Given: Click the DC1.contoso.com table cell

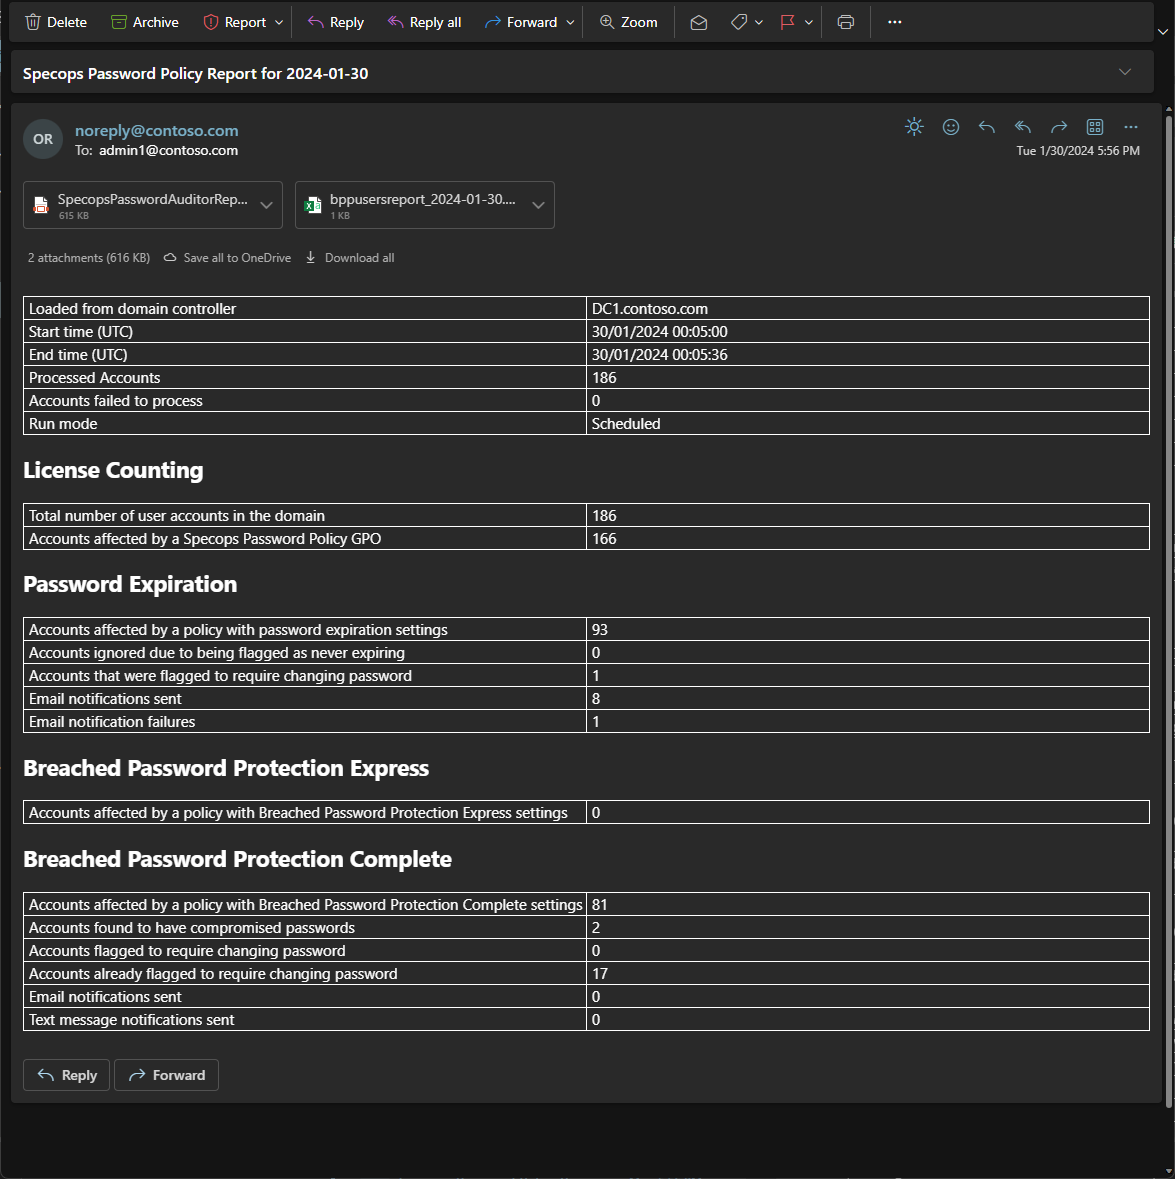Looking at the screenshot, I should click(868, 308).
